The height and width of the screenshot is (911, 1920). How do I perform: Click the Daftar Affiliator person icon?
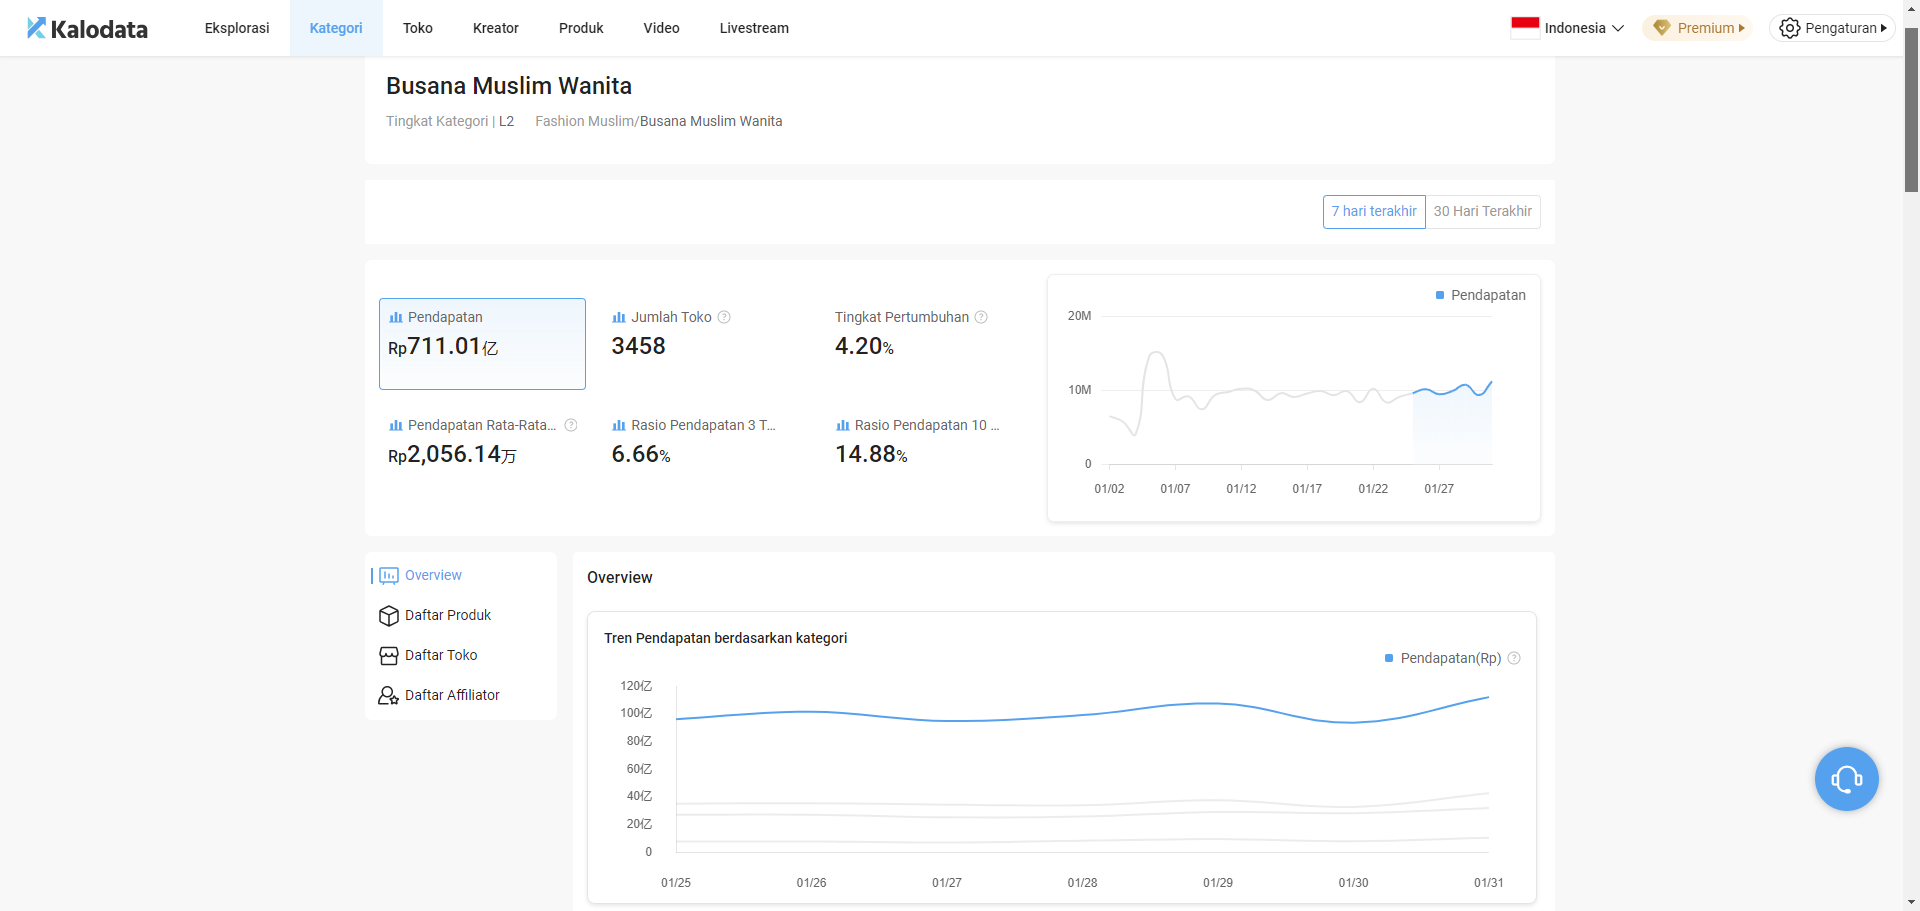(389, 695)
